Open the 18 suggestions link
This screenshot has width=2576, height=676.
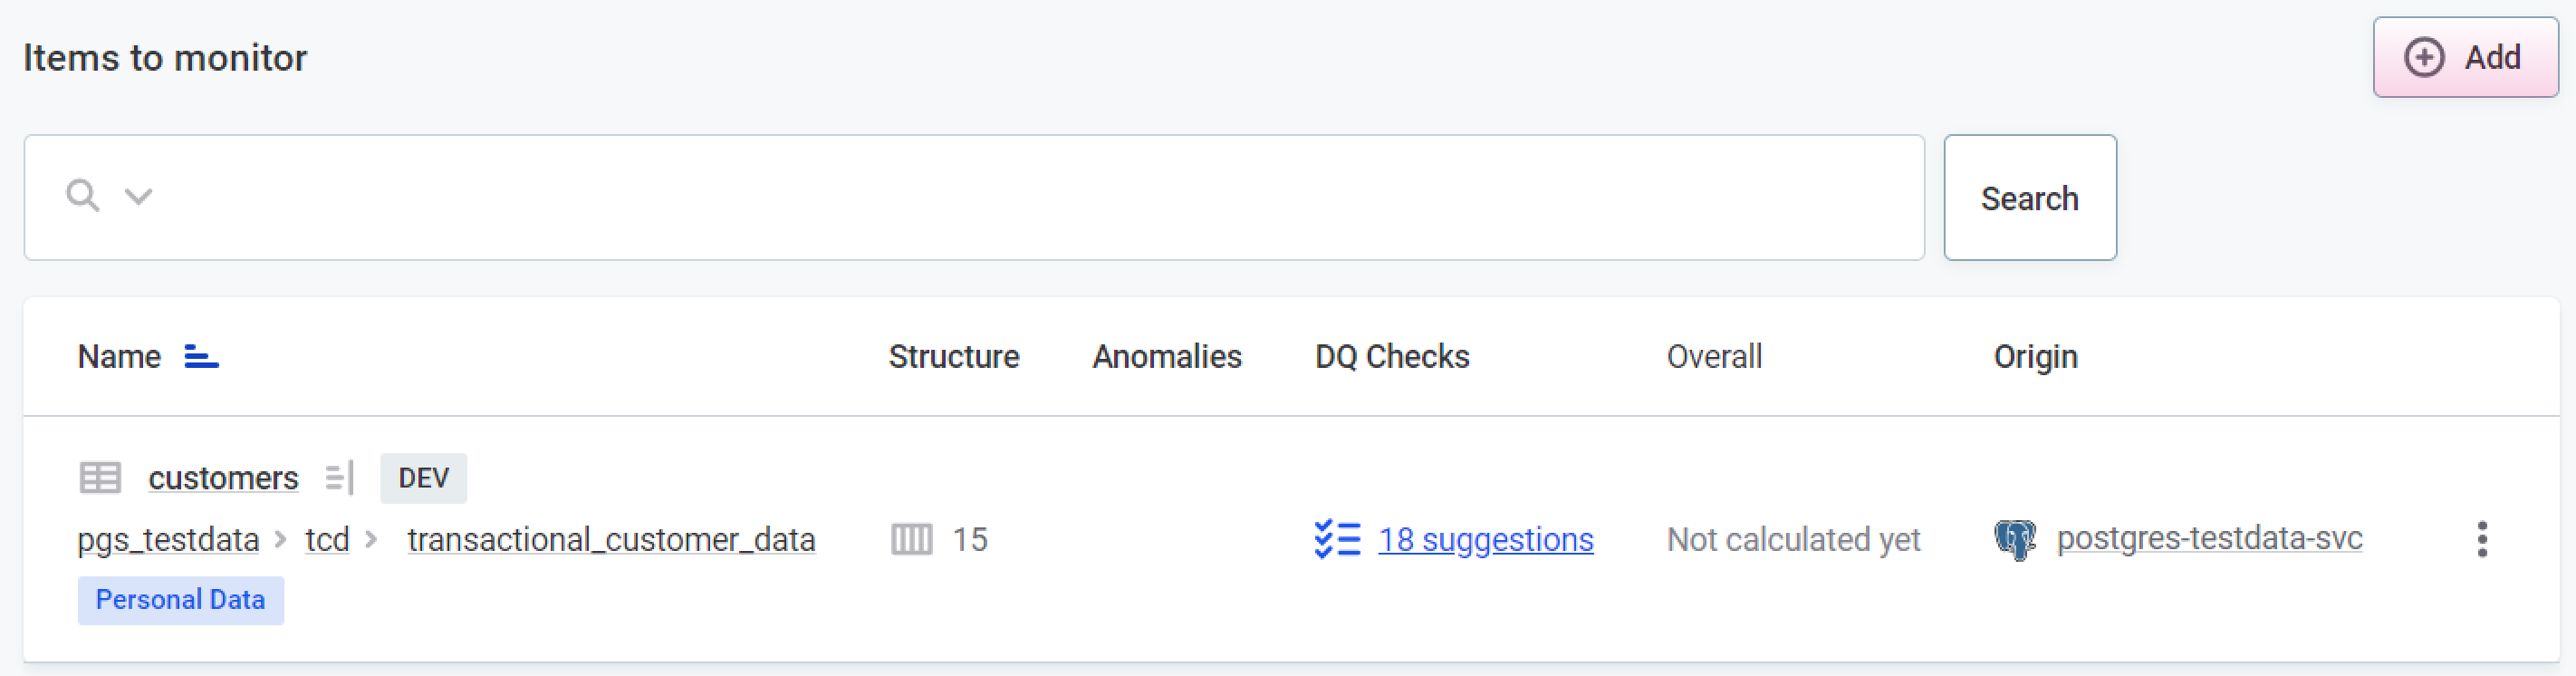pyautogui.click(x=1485, y=540)
